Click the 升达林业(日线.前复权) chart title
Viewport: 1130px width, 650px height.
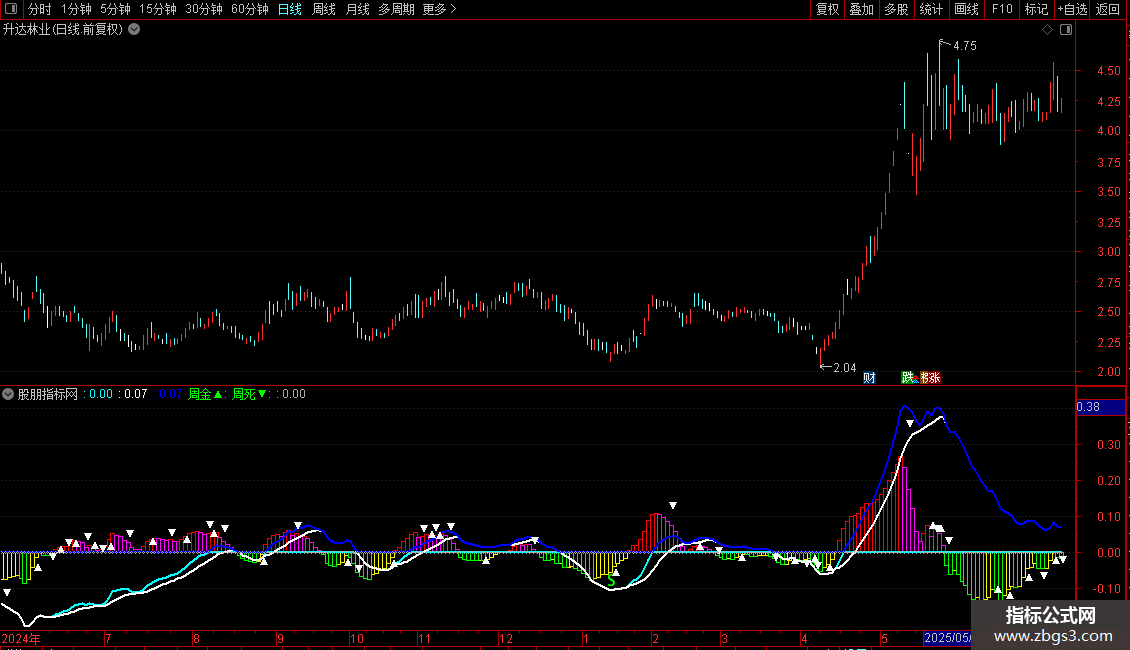(63, 30)
